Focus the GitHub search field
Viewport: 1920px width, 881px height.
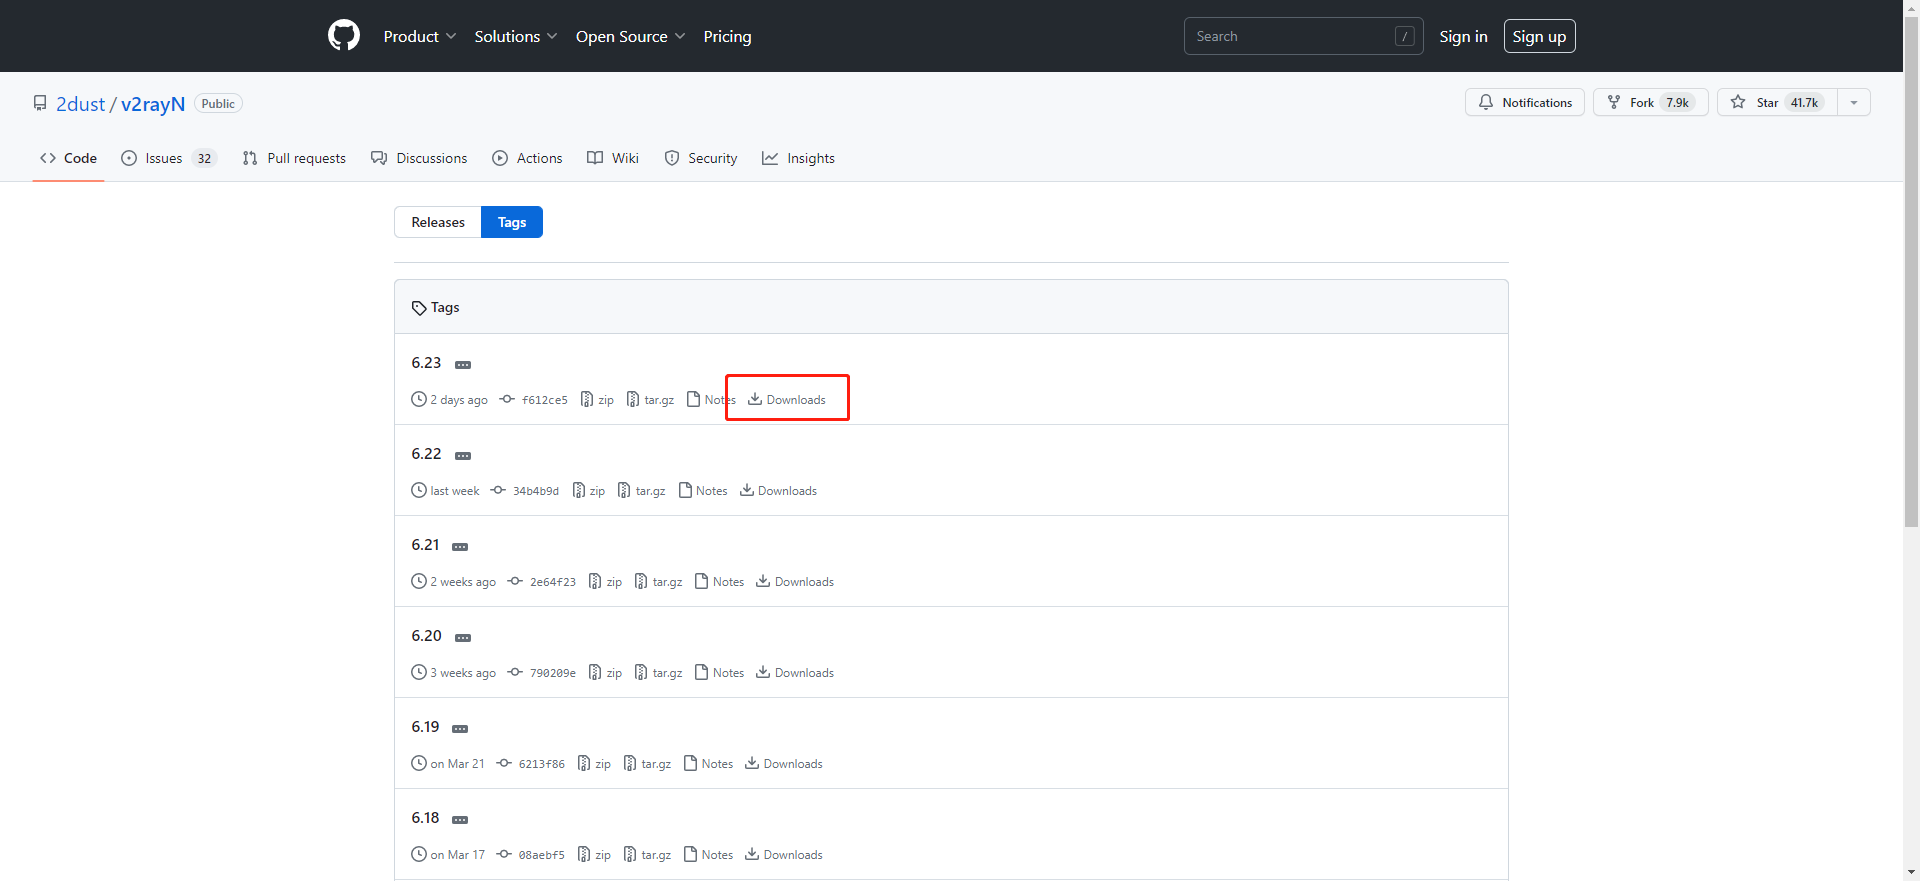[x=1303, y=36]
